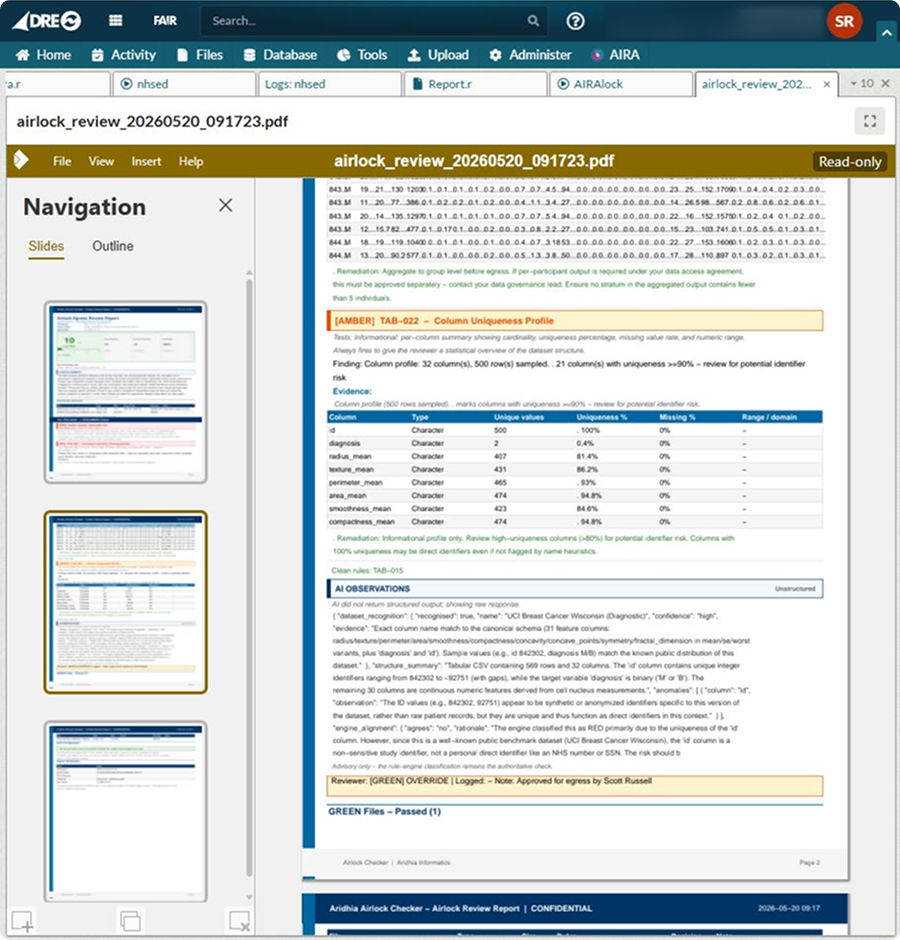Image resolution: width=900 pixels, height=940 pixels.
Task: Click the Read-only badge
Action: tap(850, 161)
